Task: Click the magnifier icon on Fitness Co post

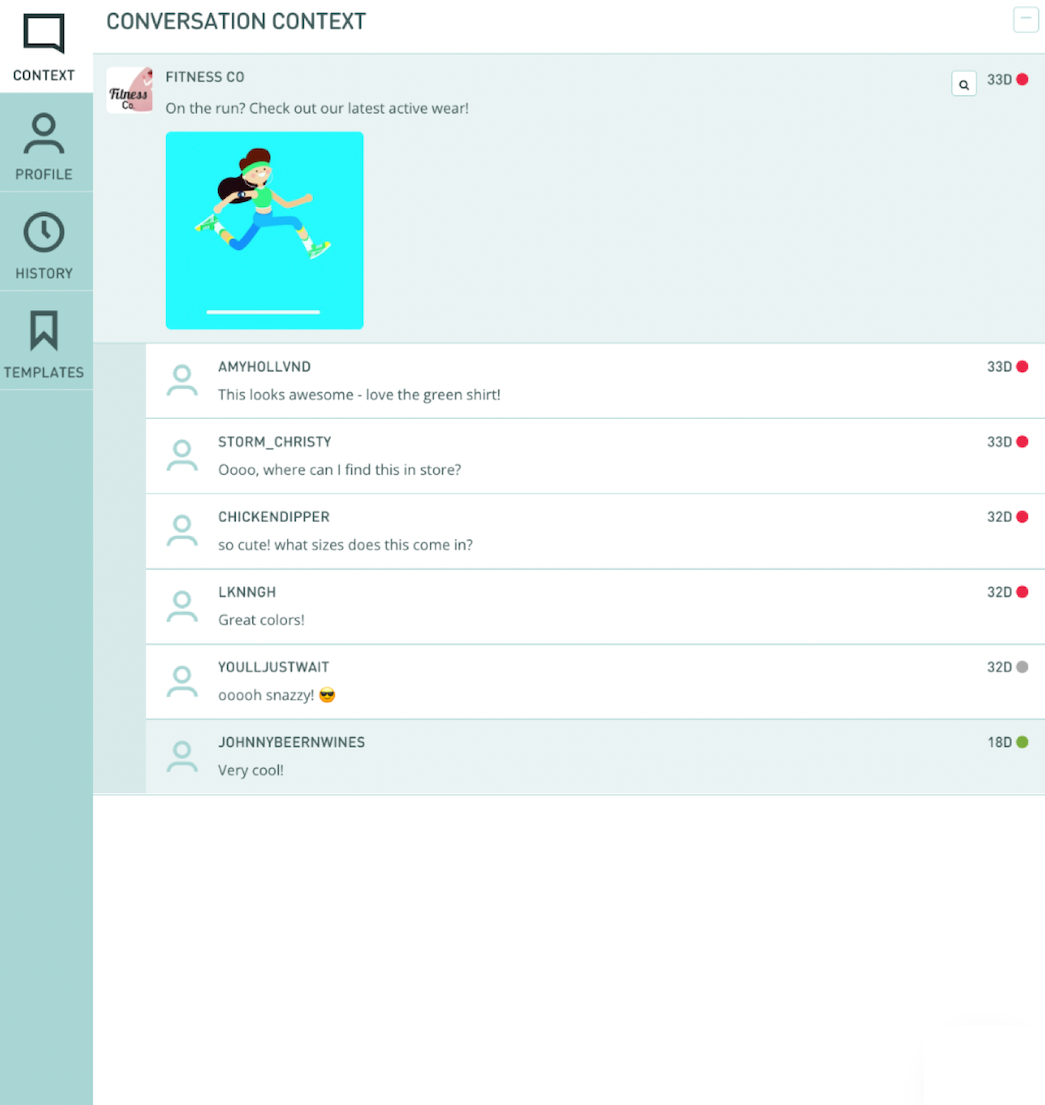Action: [x=963, y=84]
